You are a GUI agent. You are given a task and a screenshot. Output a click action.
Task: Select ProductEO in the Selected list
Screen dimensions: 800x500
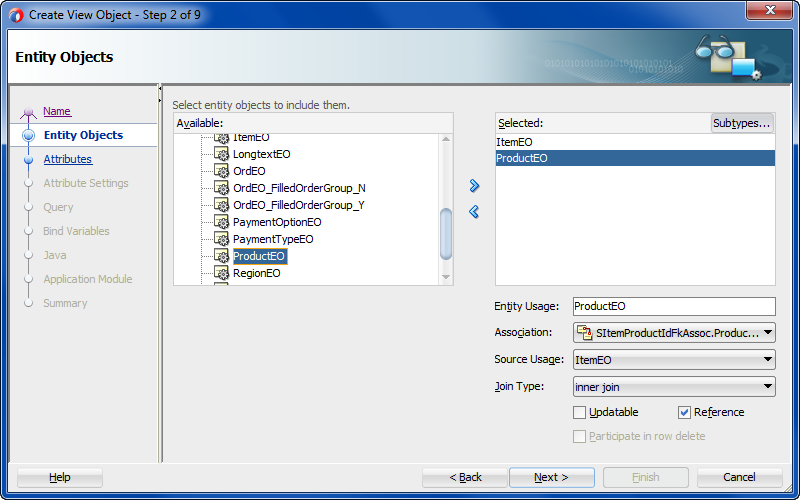click(635, 158)
